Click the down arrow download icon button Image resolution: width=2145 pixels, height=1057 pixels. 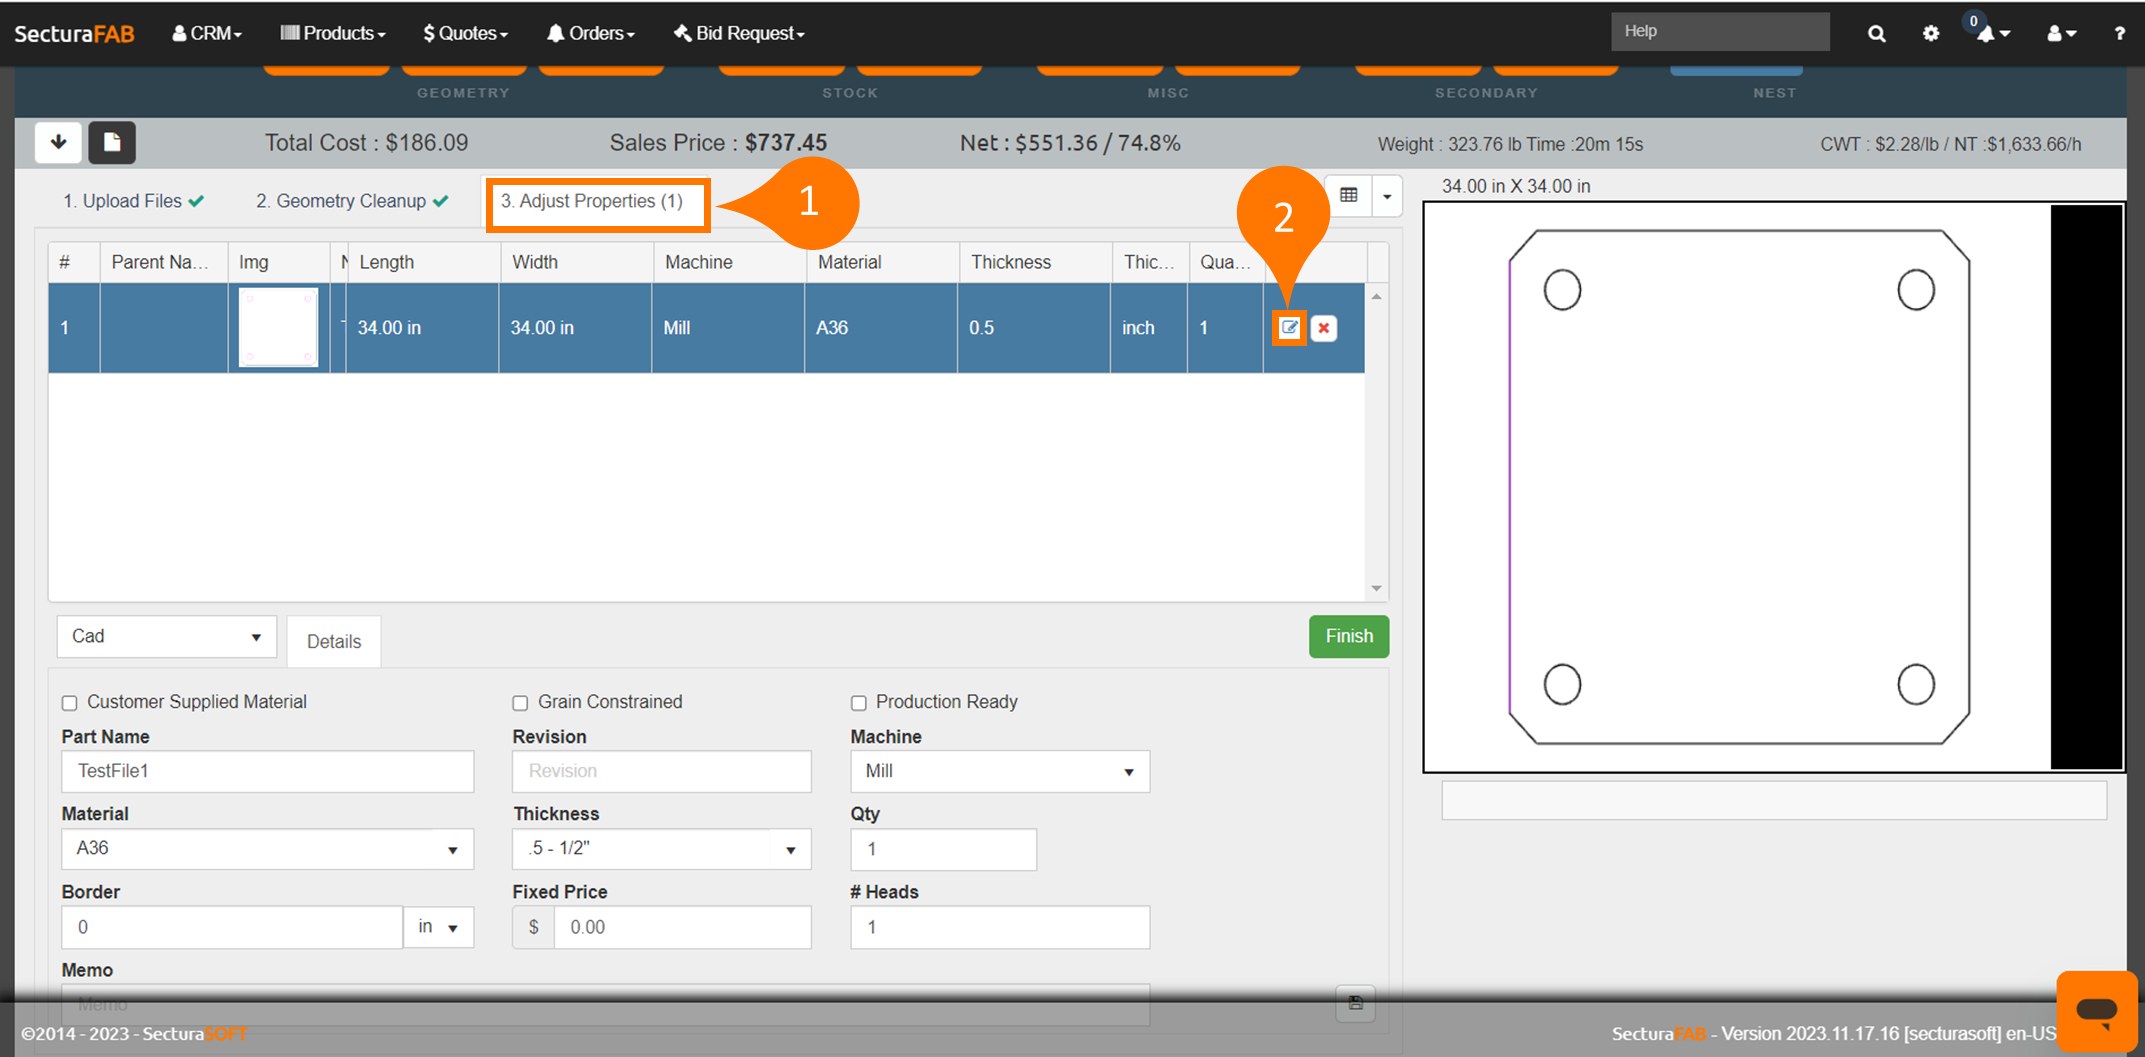(58, 142)
